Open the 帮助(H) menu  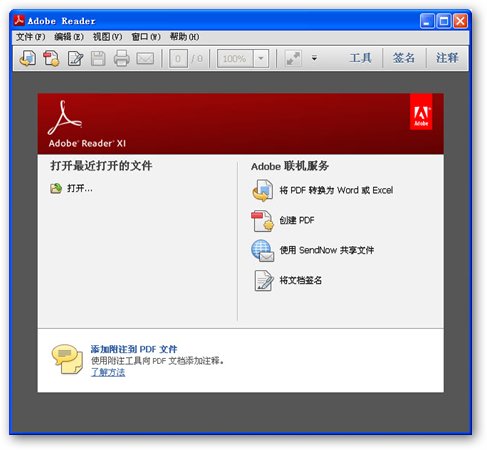coord(184,37)
